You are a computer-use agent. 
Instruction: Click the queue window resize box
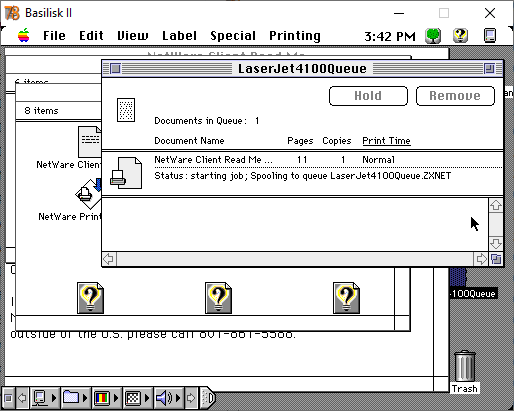(x=496, y=259)
